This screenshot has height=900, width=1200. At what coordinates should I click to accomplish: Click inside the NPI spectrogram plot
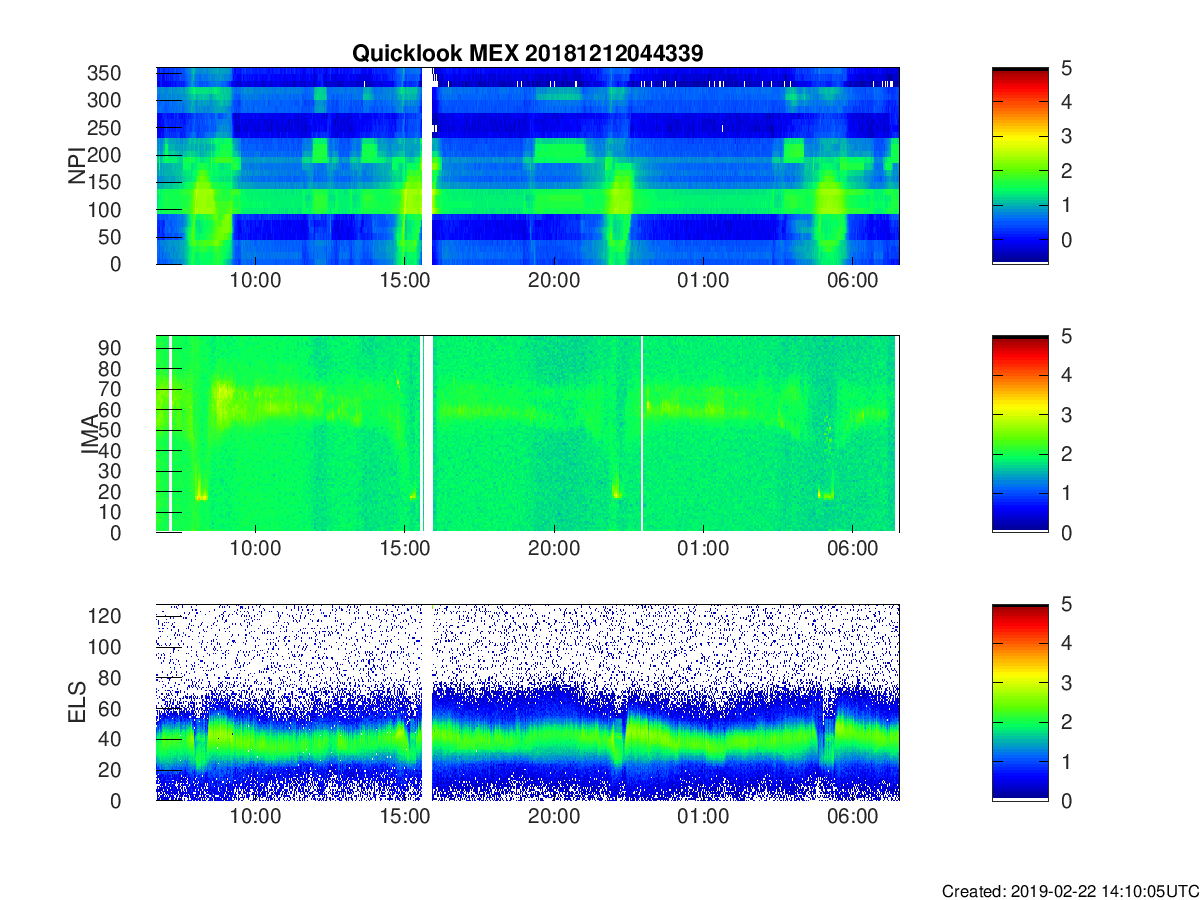(528, 166)
